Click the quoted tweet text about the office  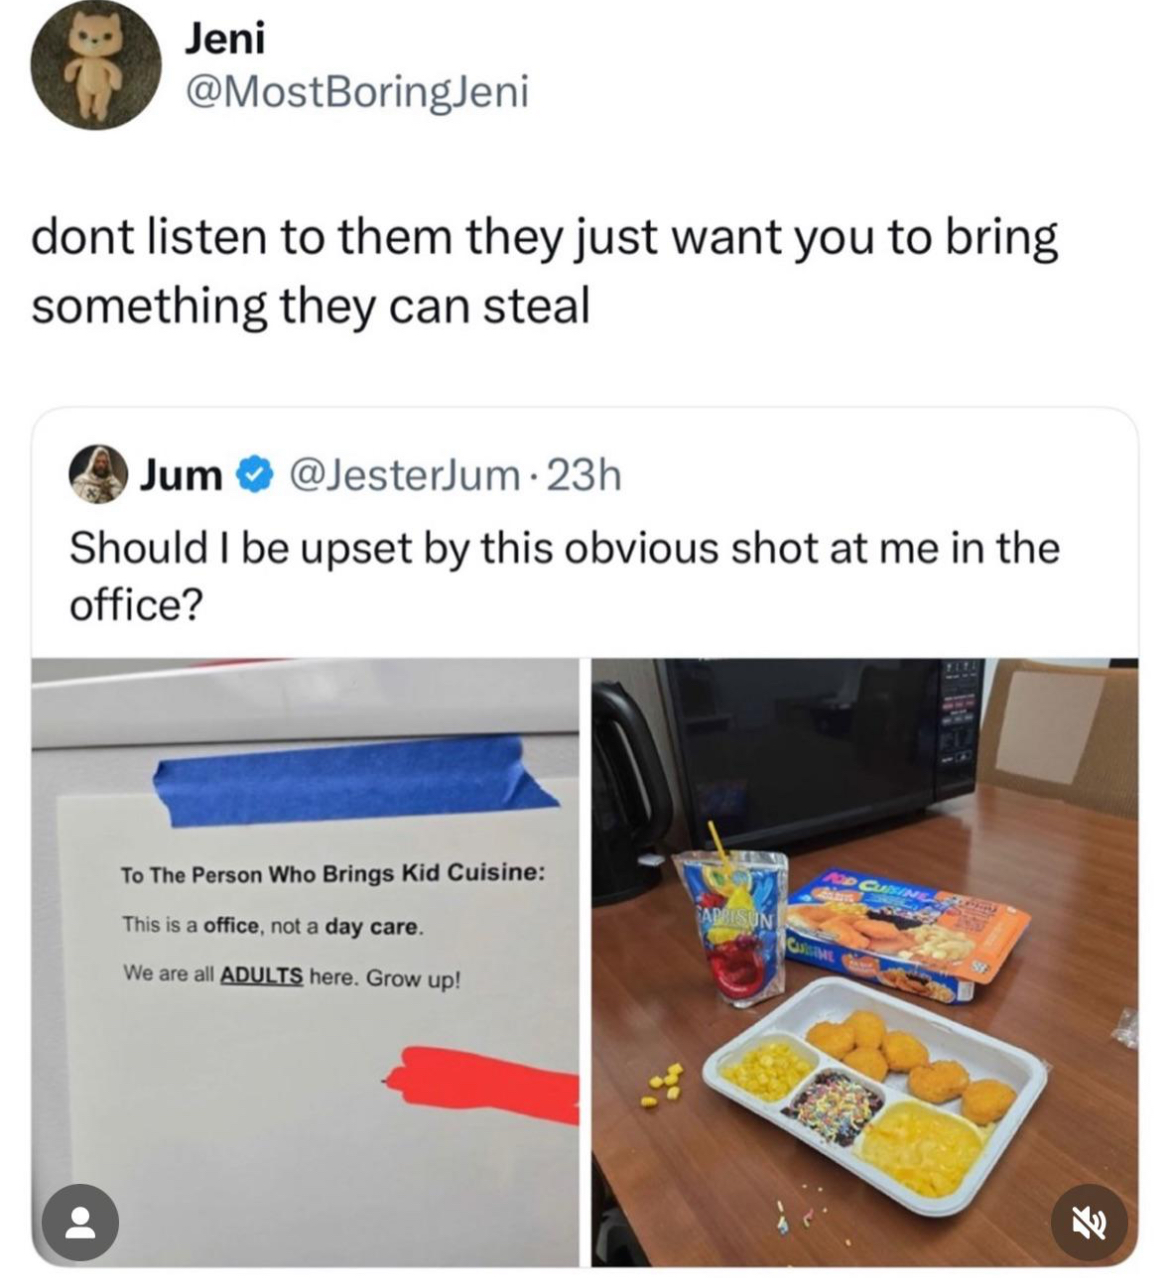point(564,576)
